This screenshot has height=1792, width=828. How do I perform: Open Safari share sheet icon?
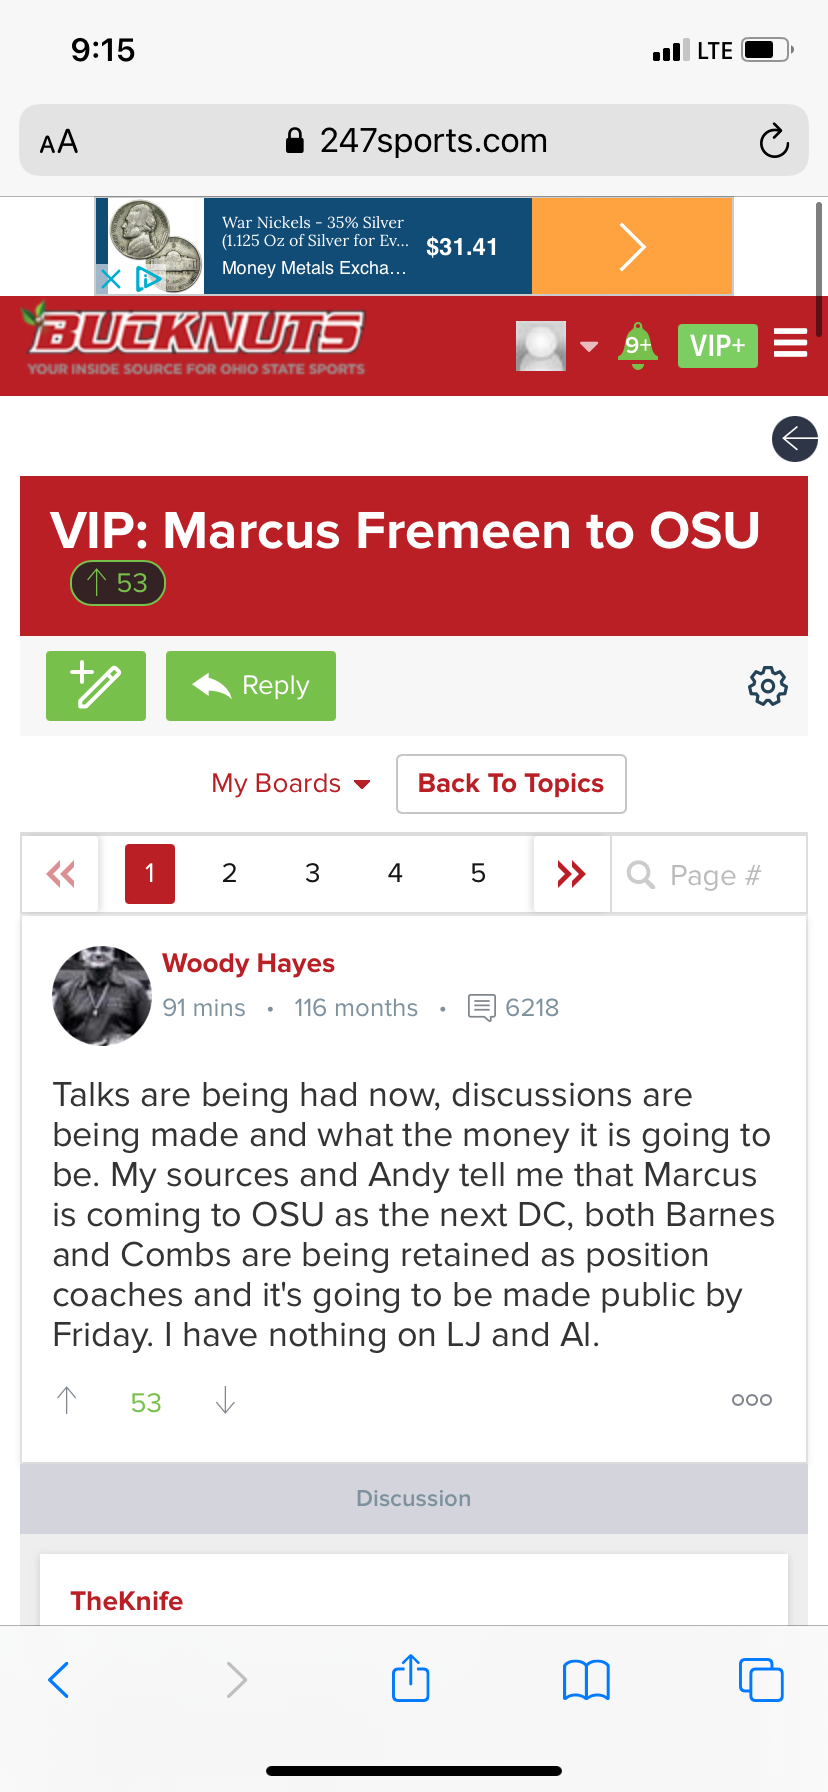[x=411, y=1678]
